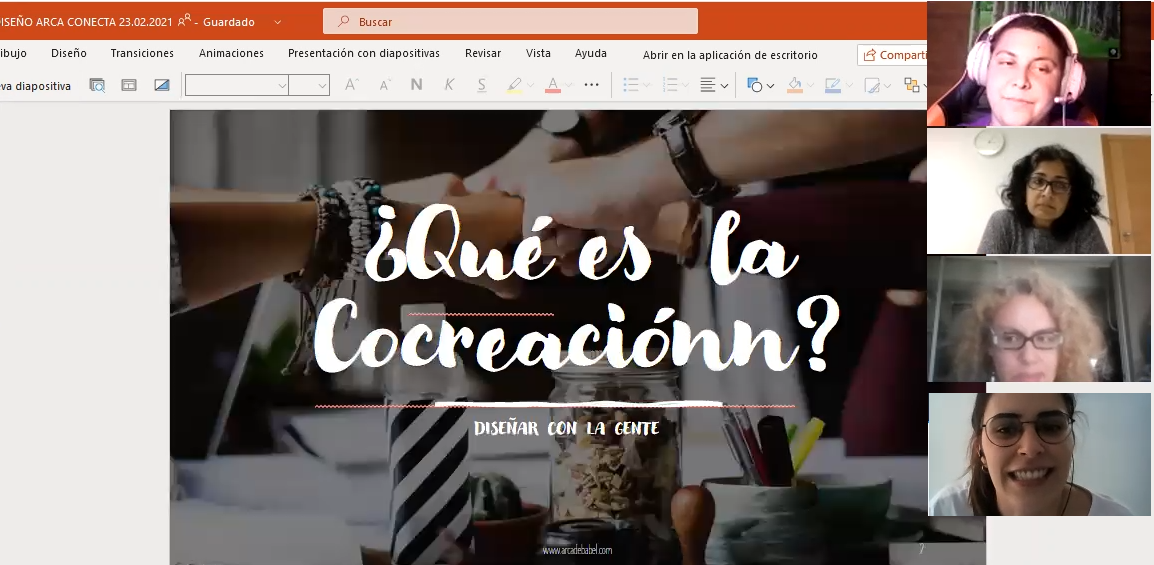This screenshot has width=1154, height=565.
Task: Click www.arcadebabel.com footer text on slide
Action: coord(577,550)
